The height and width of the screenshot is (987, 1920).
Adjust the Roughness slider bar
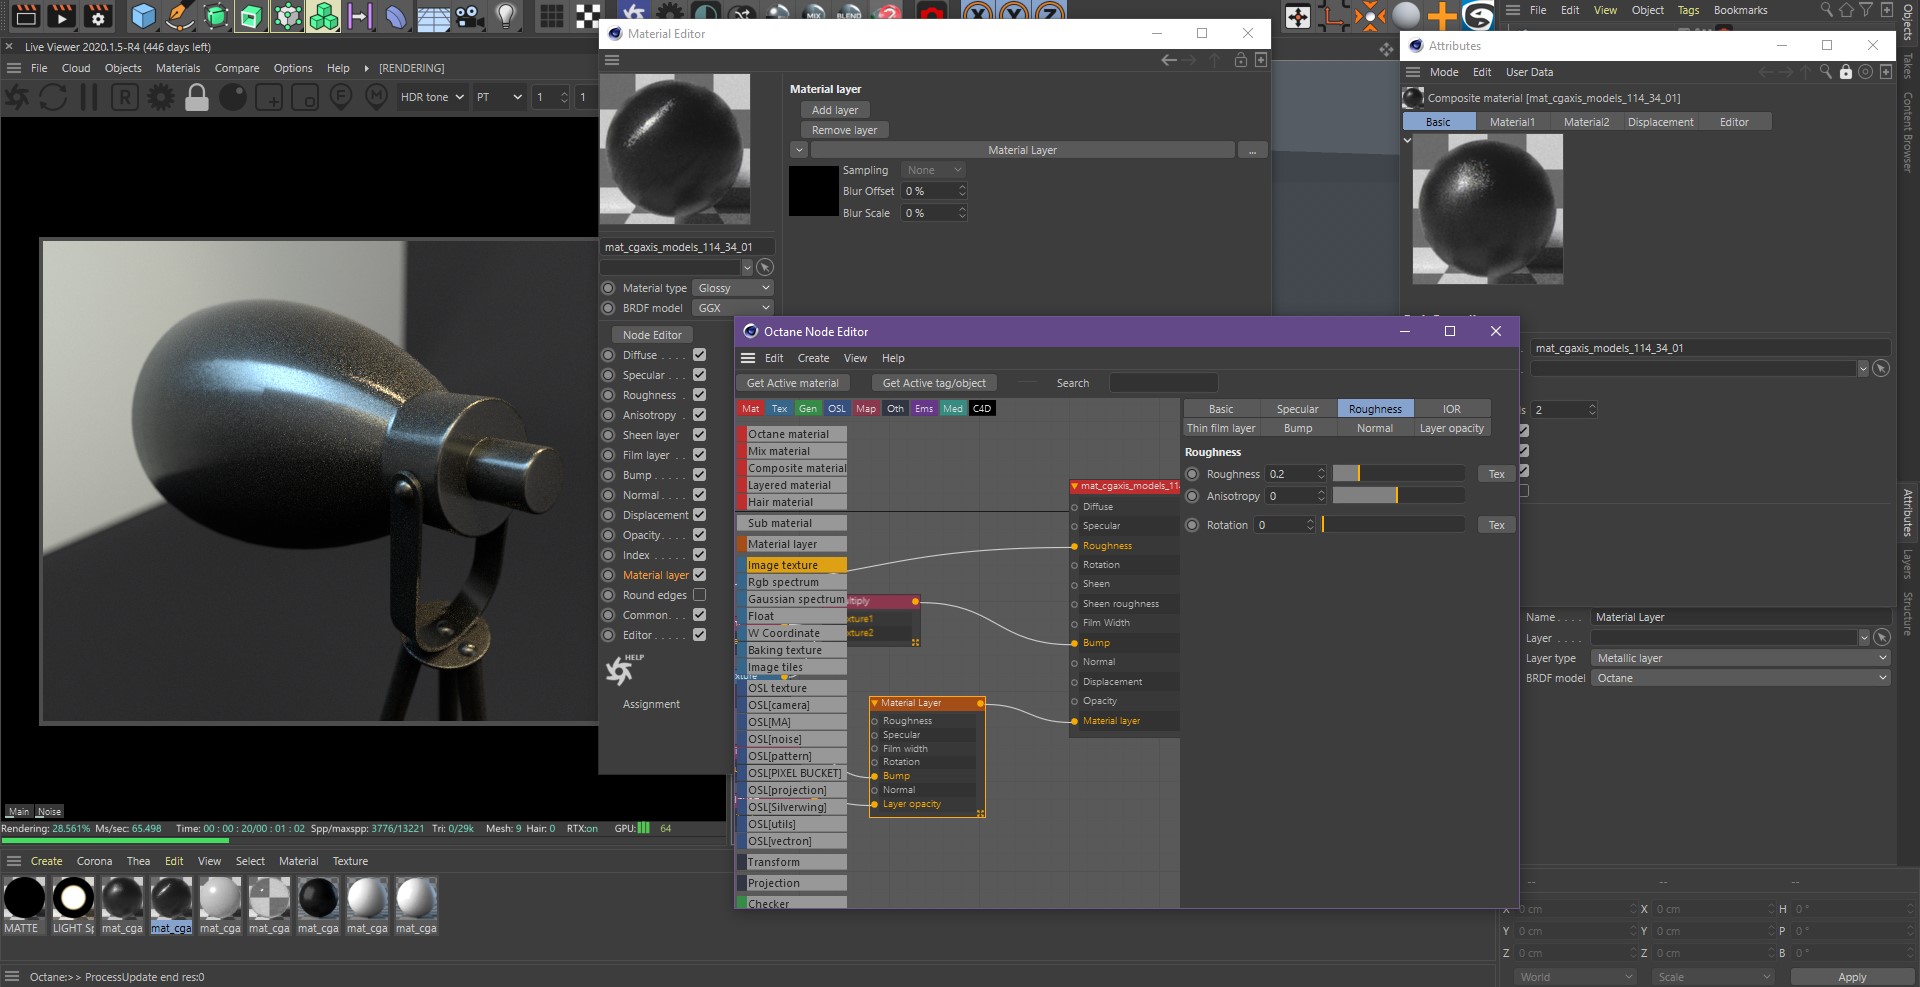(1398, 474)
